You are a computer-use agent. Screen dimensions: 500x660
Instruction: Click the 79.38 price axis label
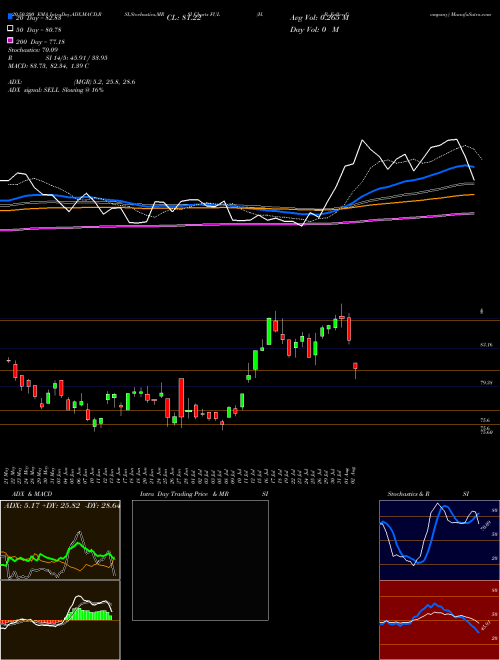pyautogui.click(x=486, y=383)
